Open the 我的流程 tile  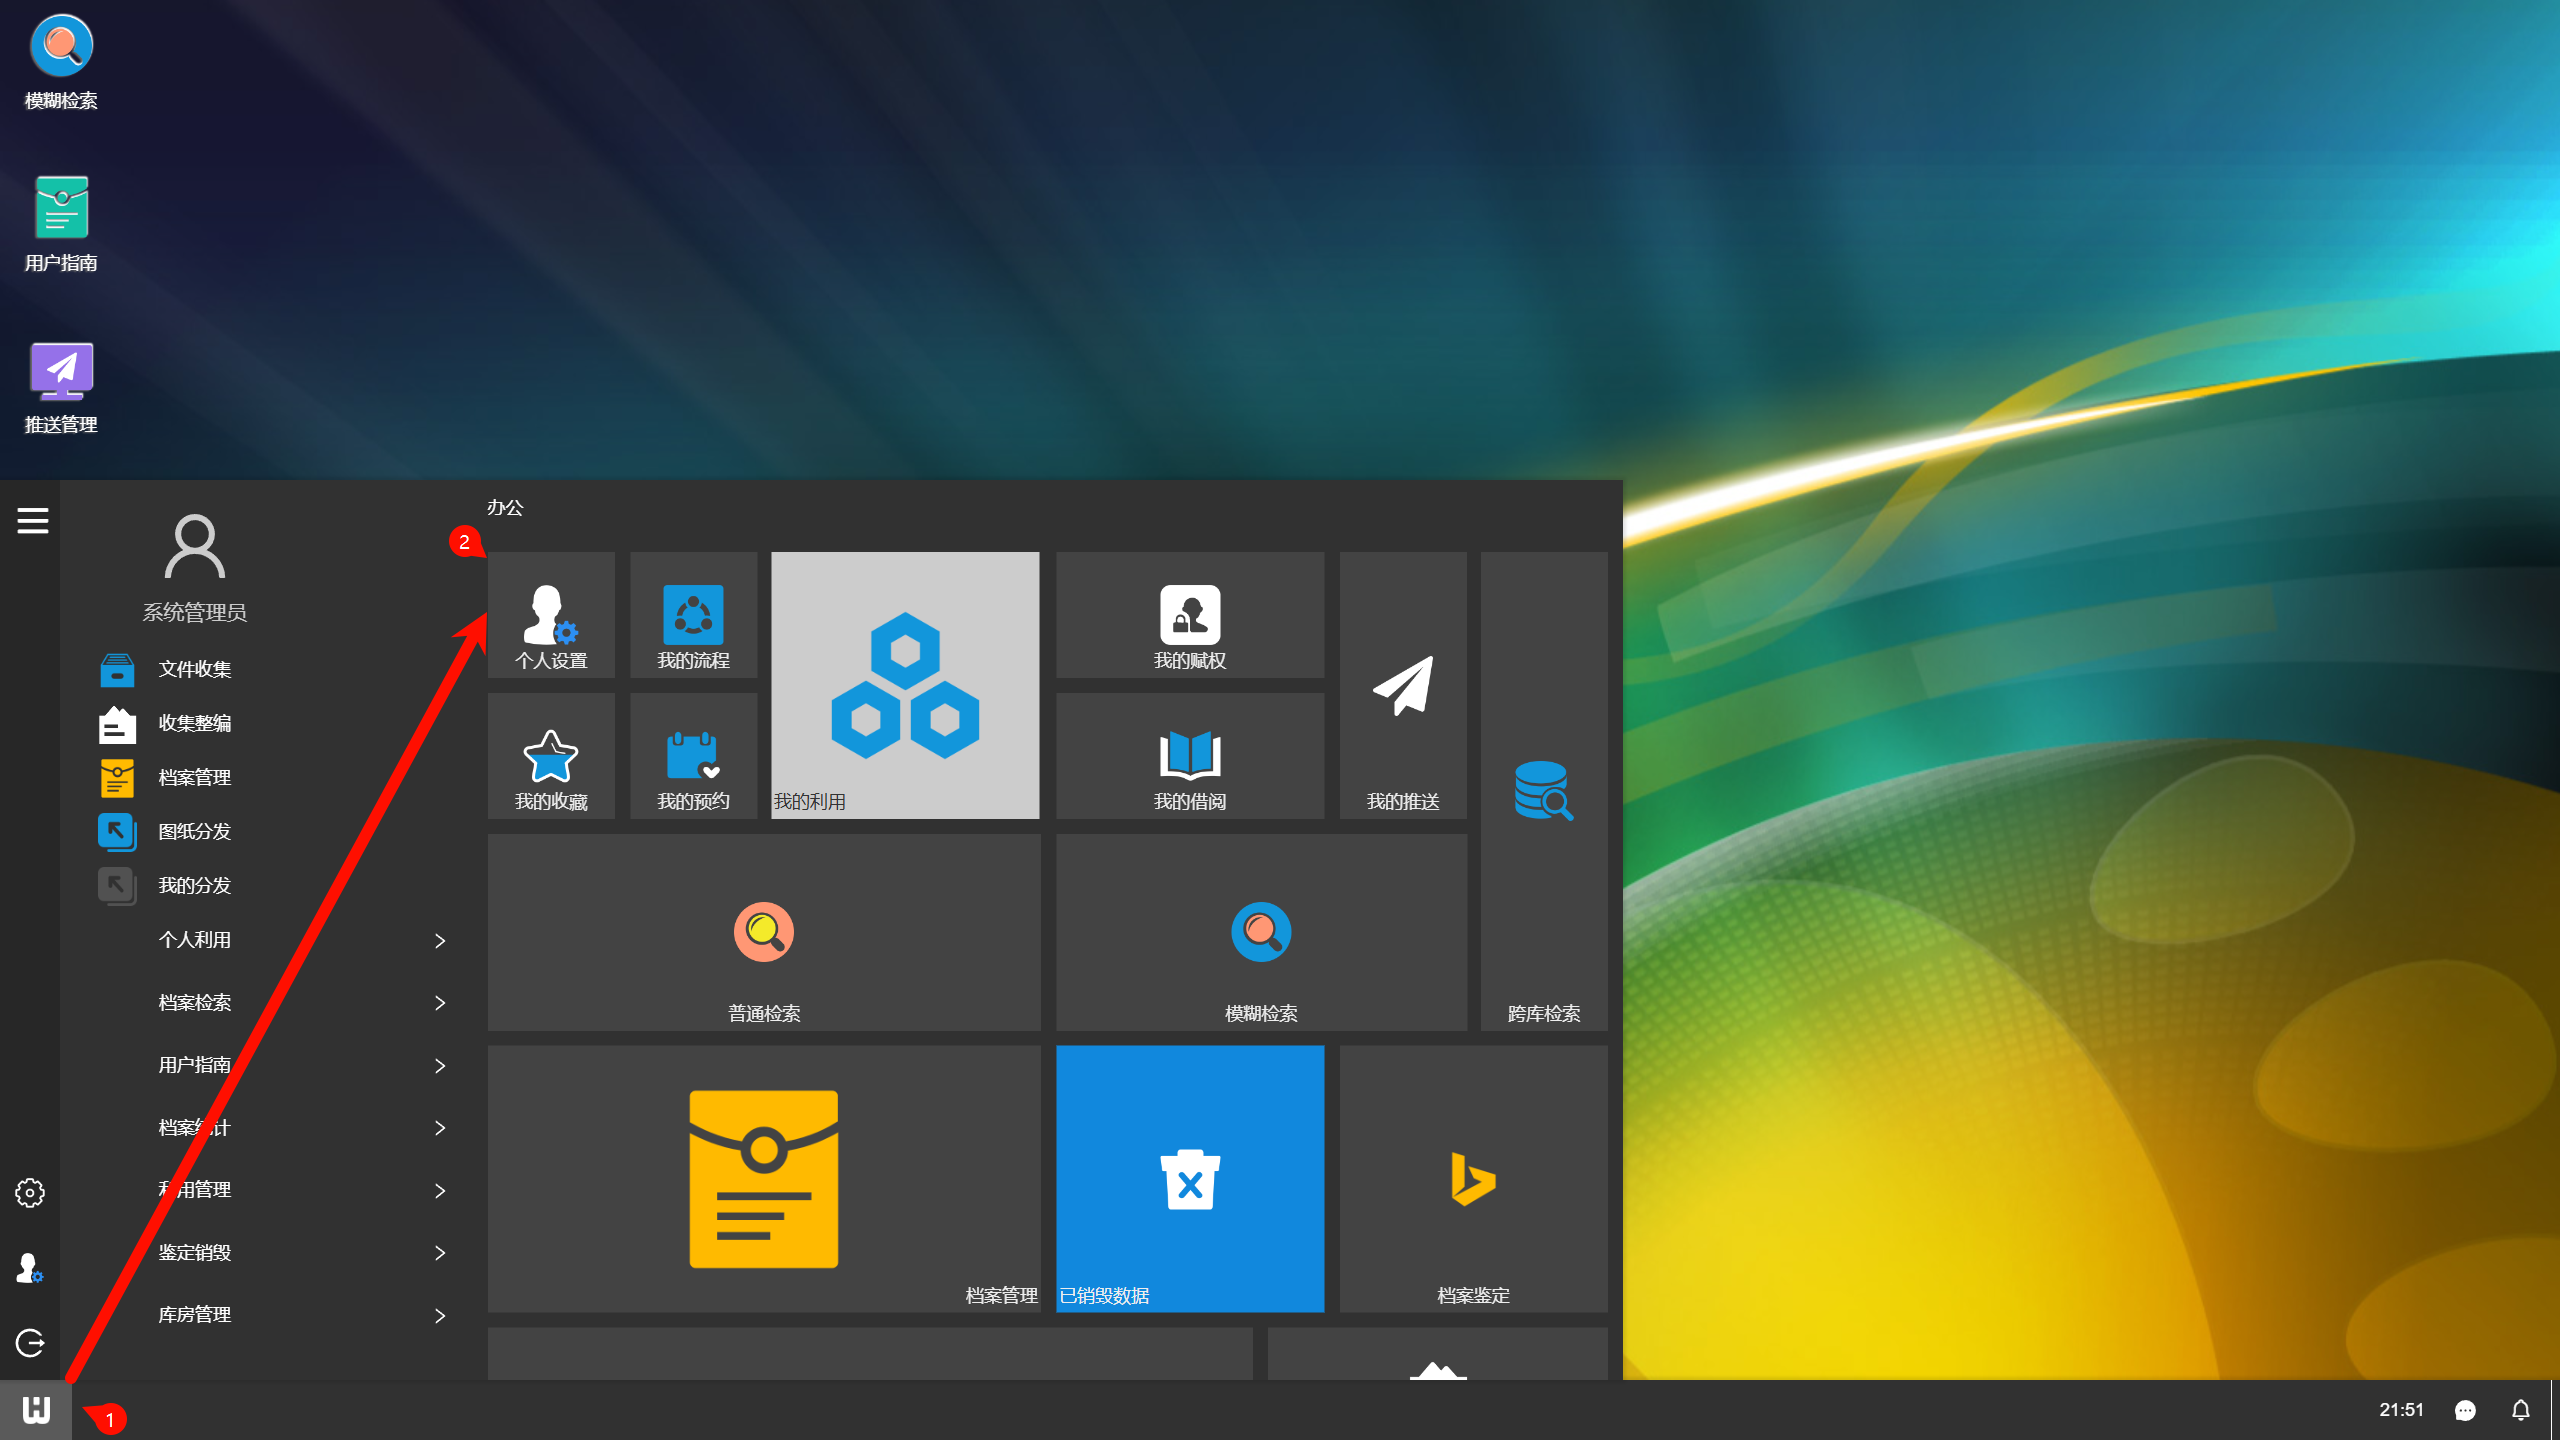[693, 616]
